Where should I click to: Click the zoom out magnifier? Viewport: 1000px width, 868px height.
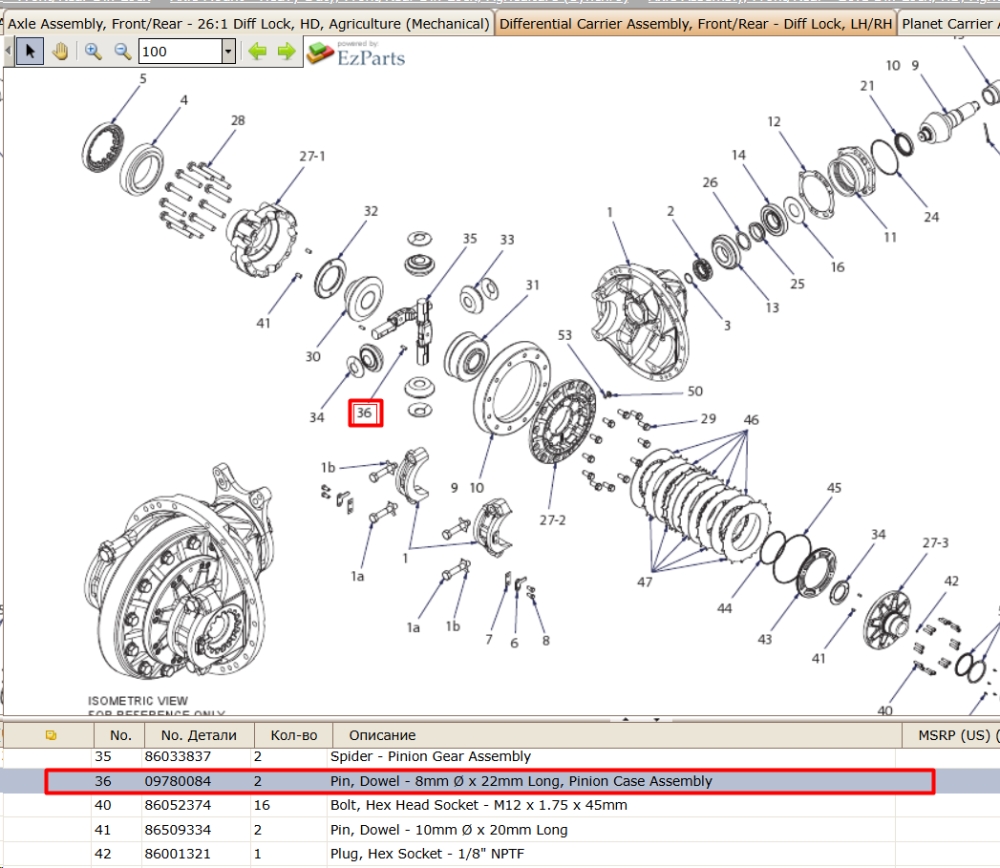point(122,51)
